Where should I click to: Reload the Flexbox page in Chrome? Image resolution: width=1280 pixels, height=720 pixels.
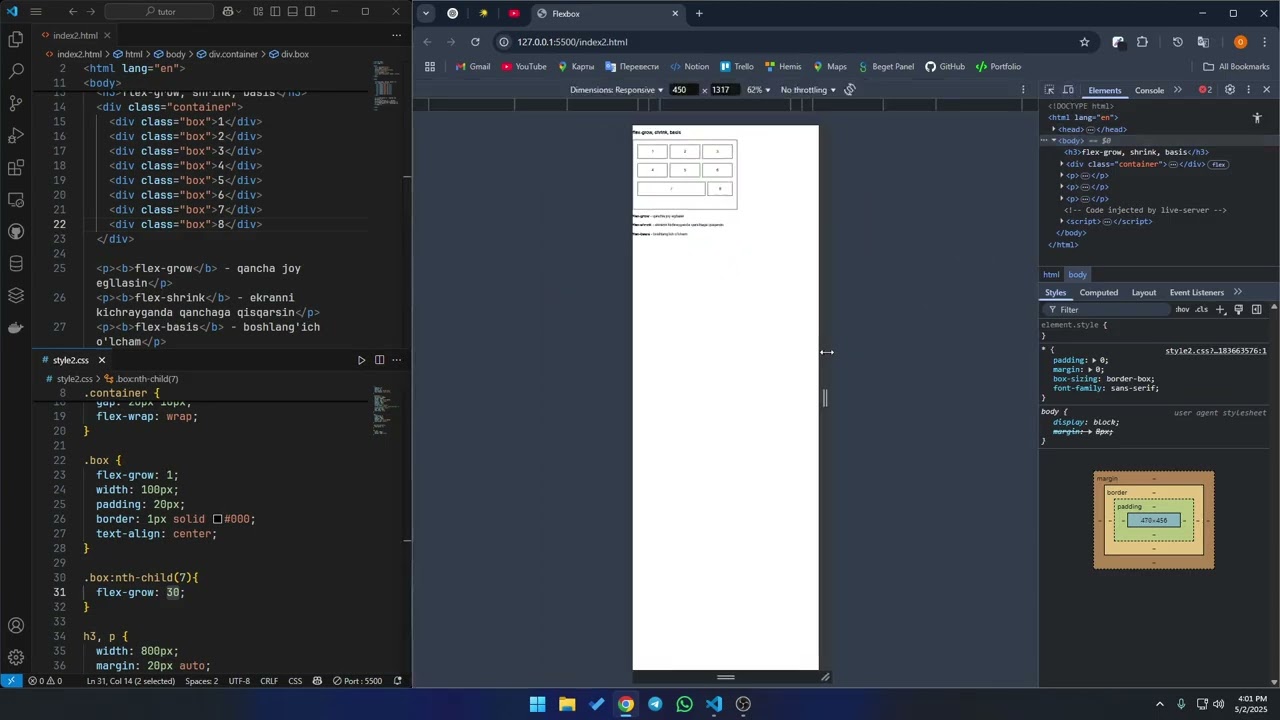click(475, 42)
